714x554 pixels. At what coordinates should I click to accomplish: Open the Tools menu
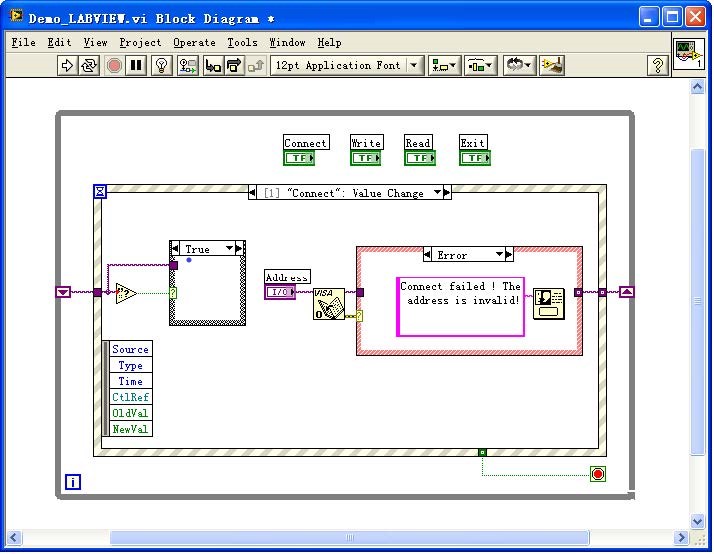click(x=242, y=42)
